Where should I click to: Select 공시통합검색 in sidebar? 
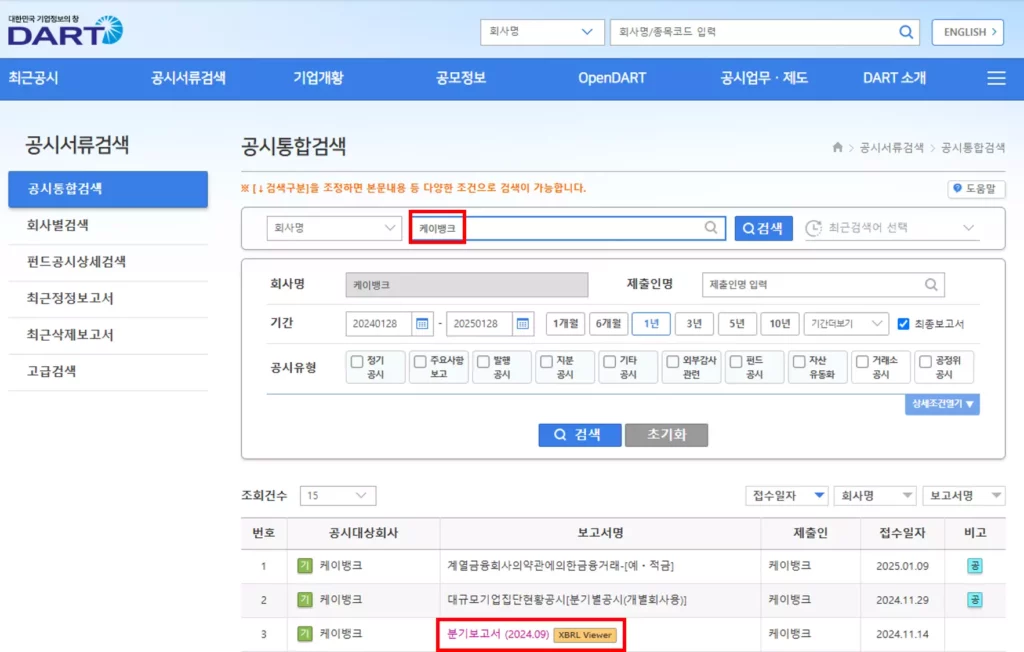pyautogui.click(x=108, y=189)
